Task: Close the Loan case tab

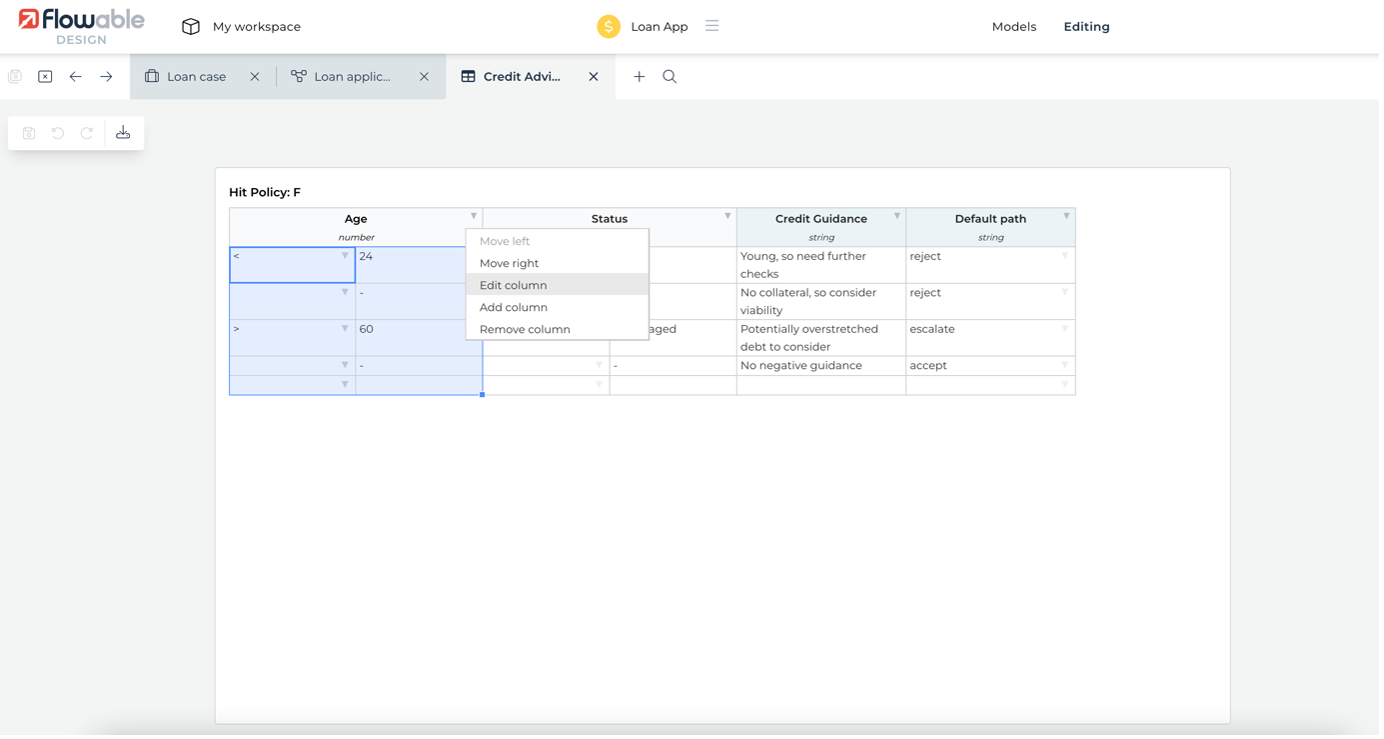Action: point(255,77)
